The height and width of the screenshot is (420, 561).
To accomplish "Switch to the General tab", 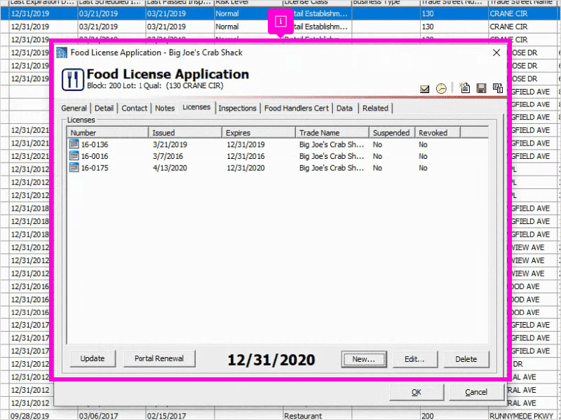I will 74,108.
